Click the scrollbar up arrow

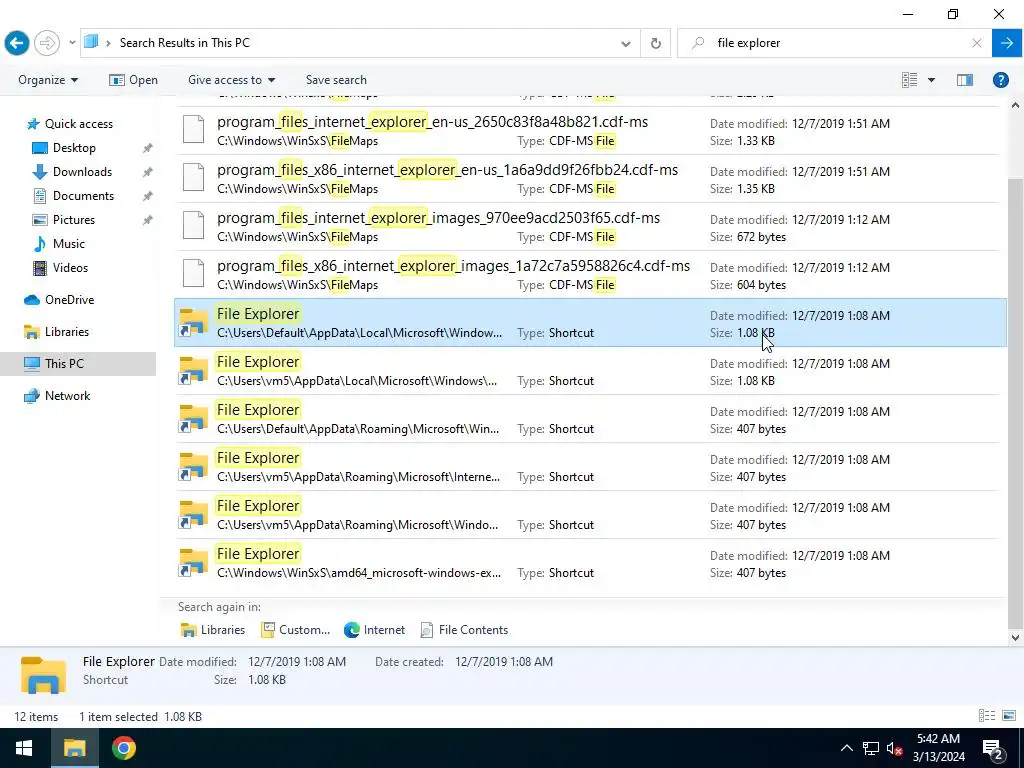(x=1015, y=105)
